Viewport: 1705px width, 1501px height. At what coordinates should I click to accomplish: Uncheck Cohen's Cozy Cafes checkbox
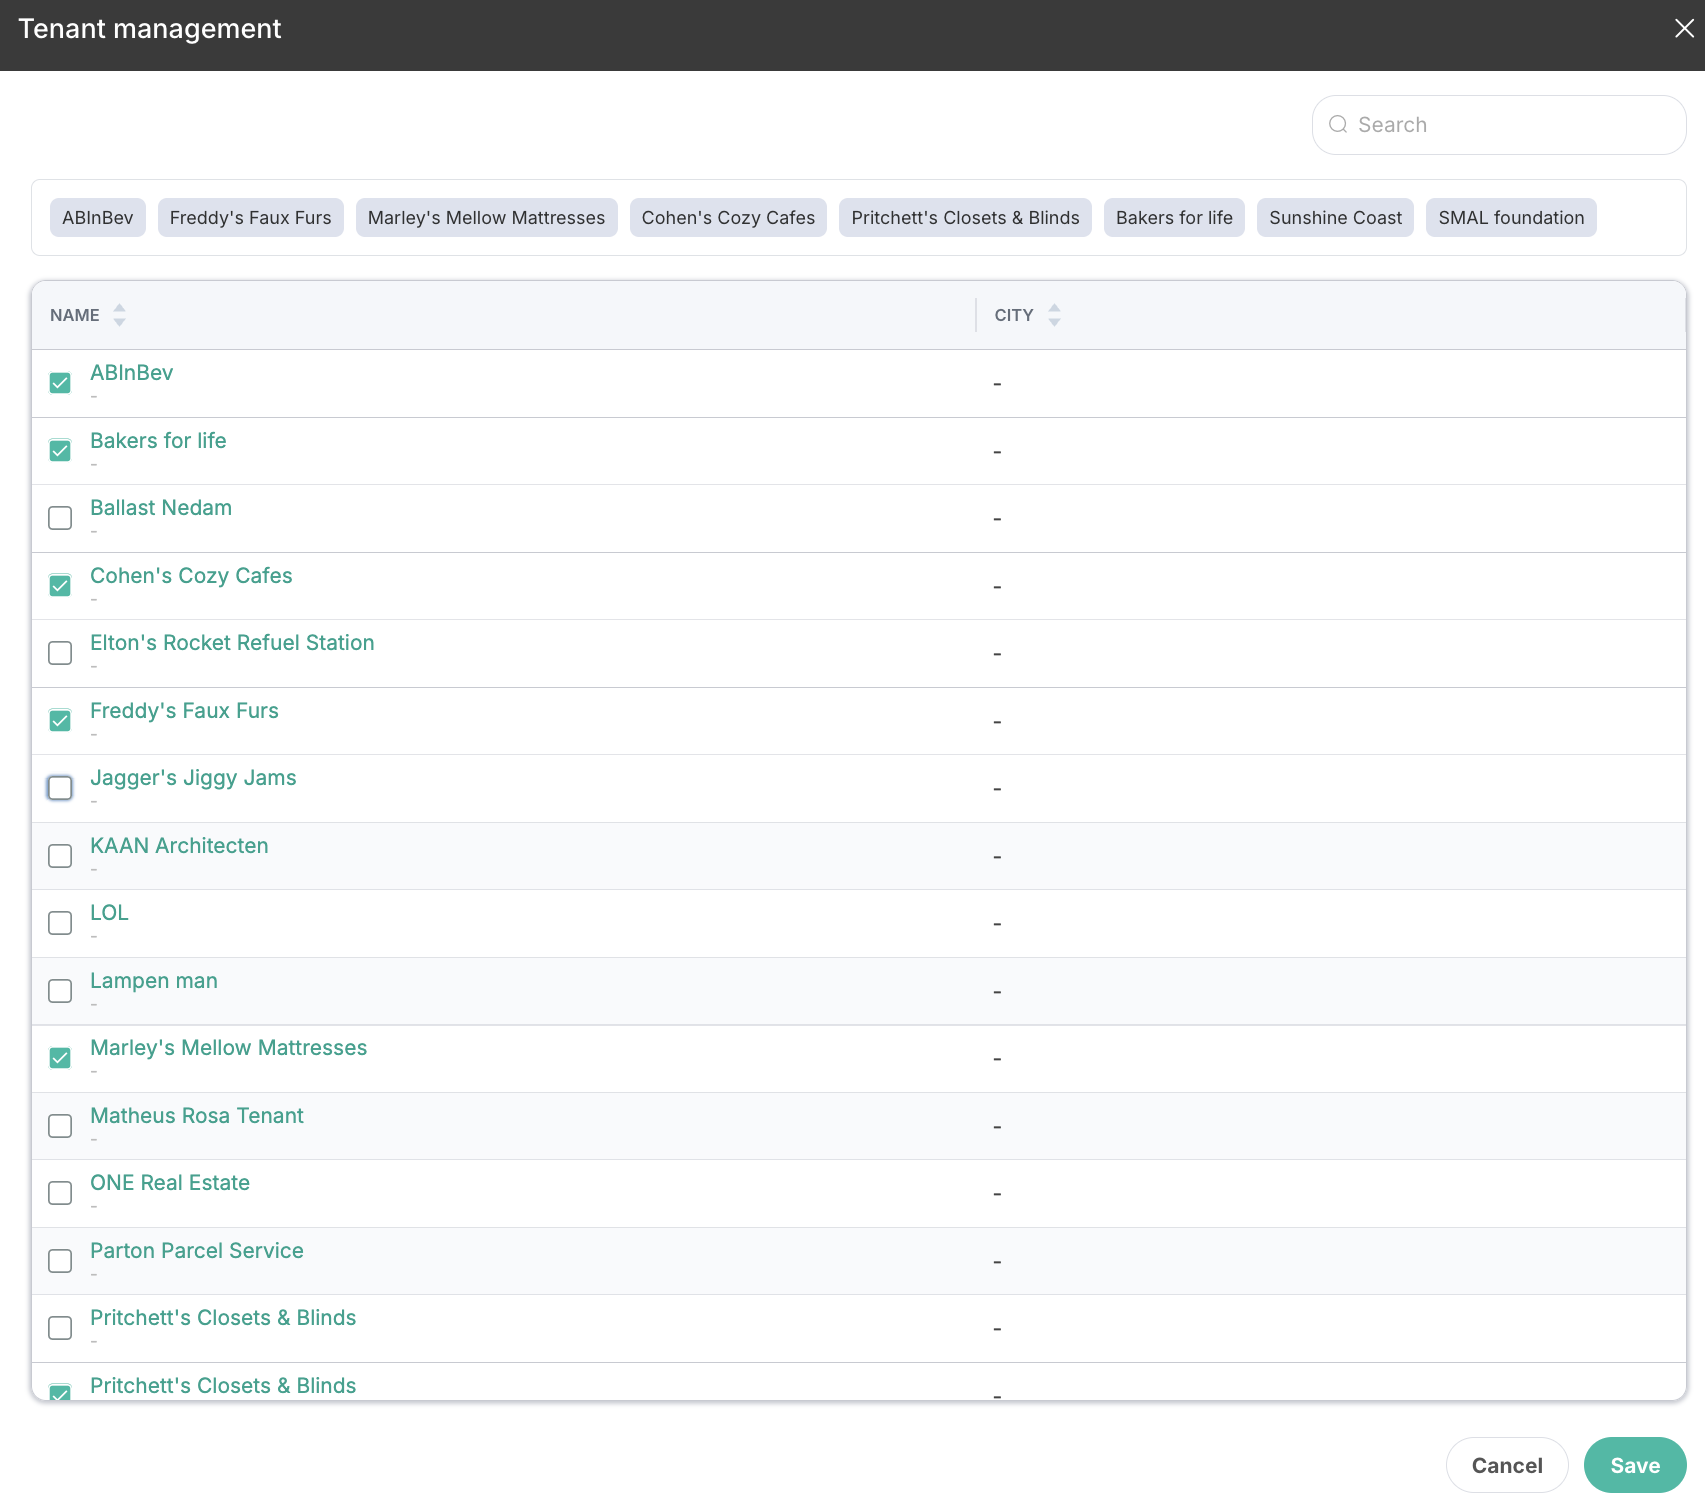[60, 586]
